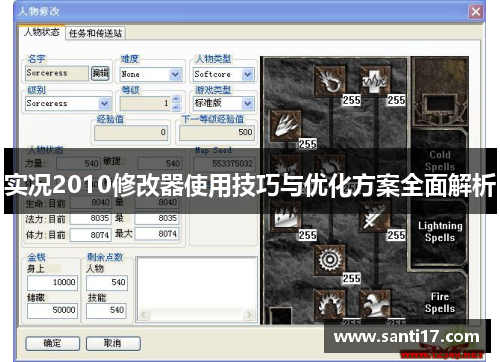Image resolution: width=500 pixels, height=362 pixels.
Task: Click the 255 value beside Fire Wall
Action: [307, 235]
